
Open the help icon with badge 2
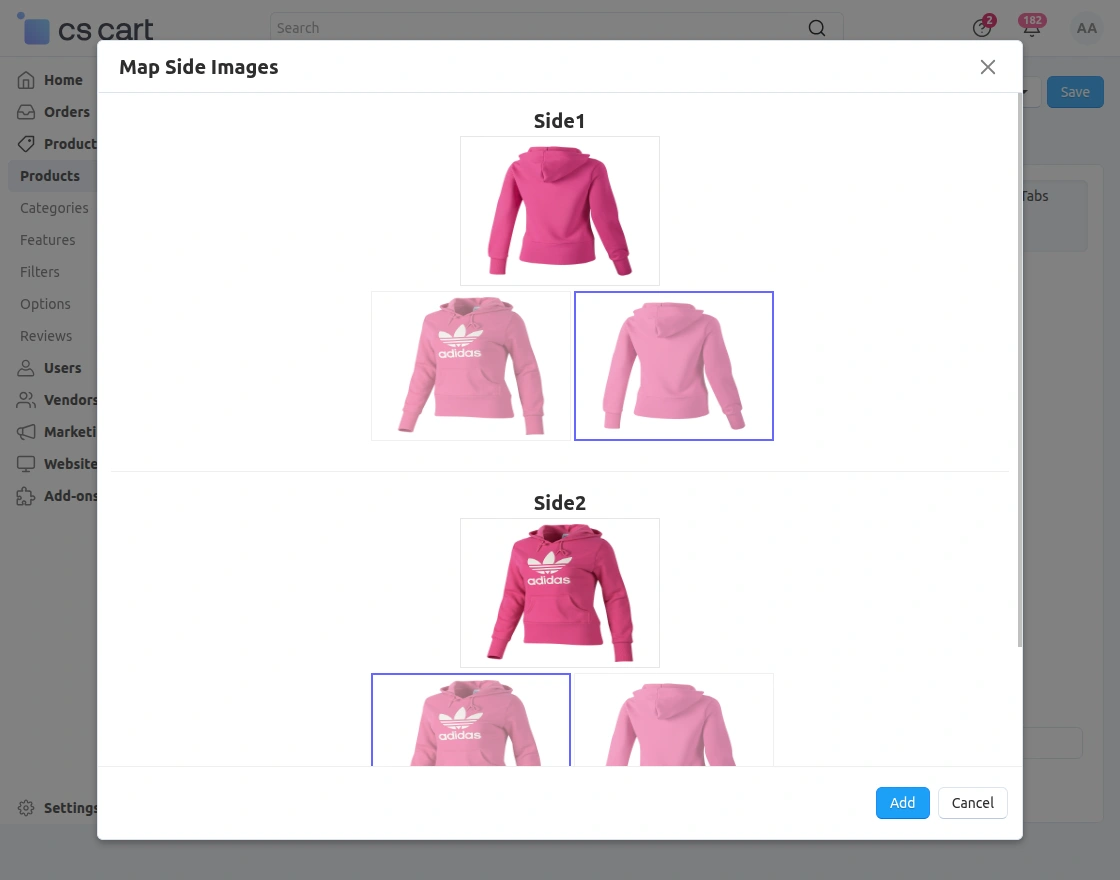tap(981, 28)
